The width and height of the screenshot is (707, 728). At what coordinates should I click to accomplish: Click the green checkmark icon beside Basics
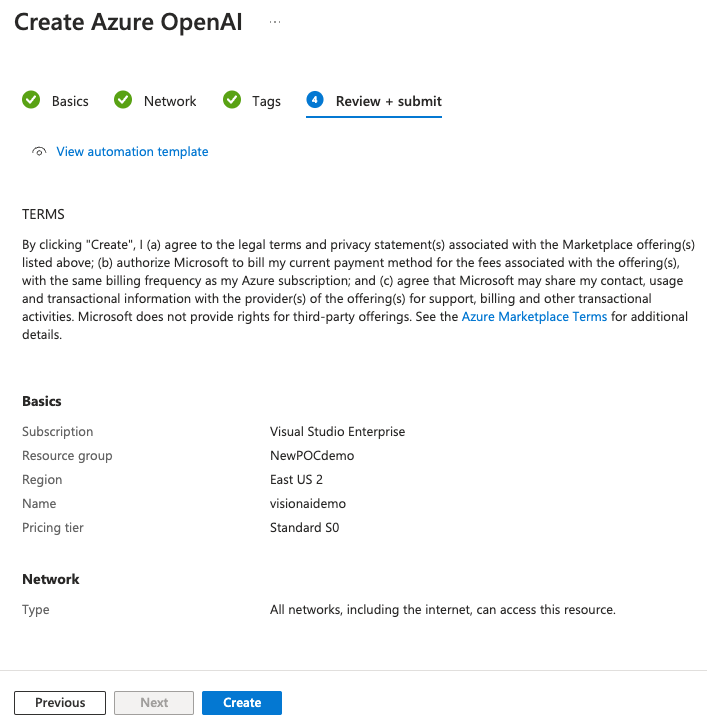click(x=31, y=100)
